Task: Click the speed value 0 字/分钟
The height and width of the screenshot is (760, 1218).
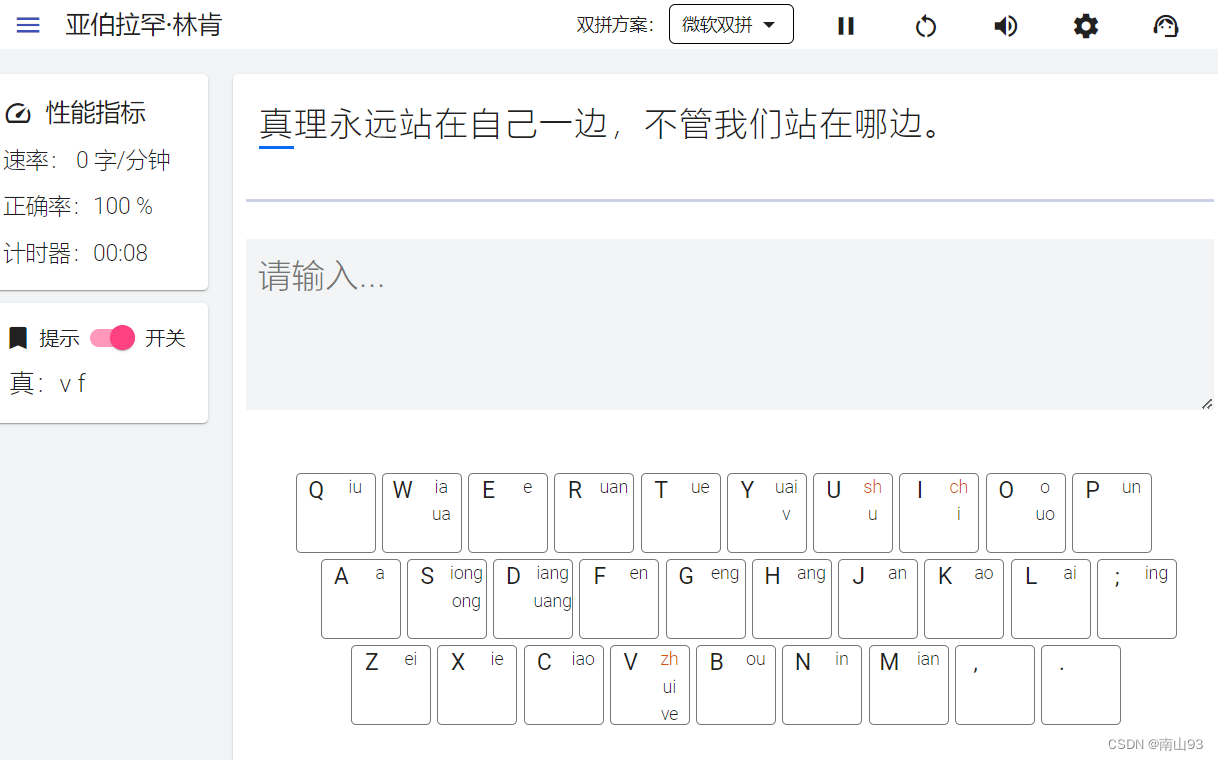Action: 123,160
